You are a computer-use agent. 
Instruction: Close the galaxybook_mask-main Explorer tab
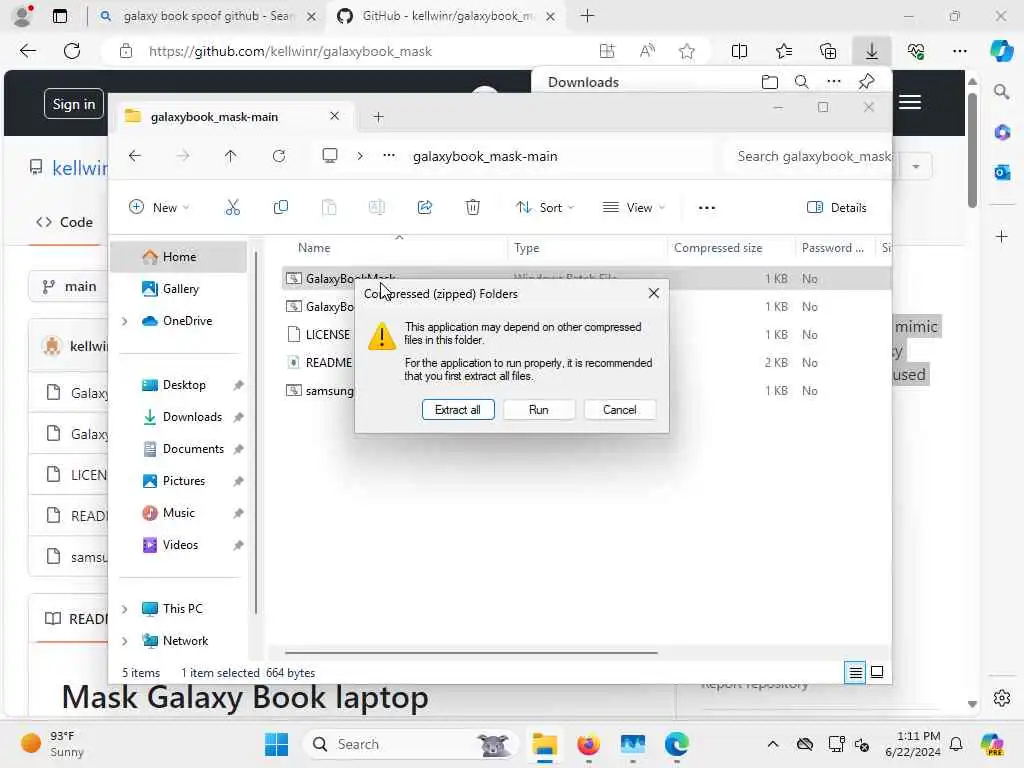pyautogui.click(x=334, y=116)
